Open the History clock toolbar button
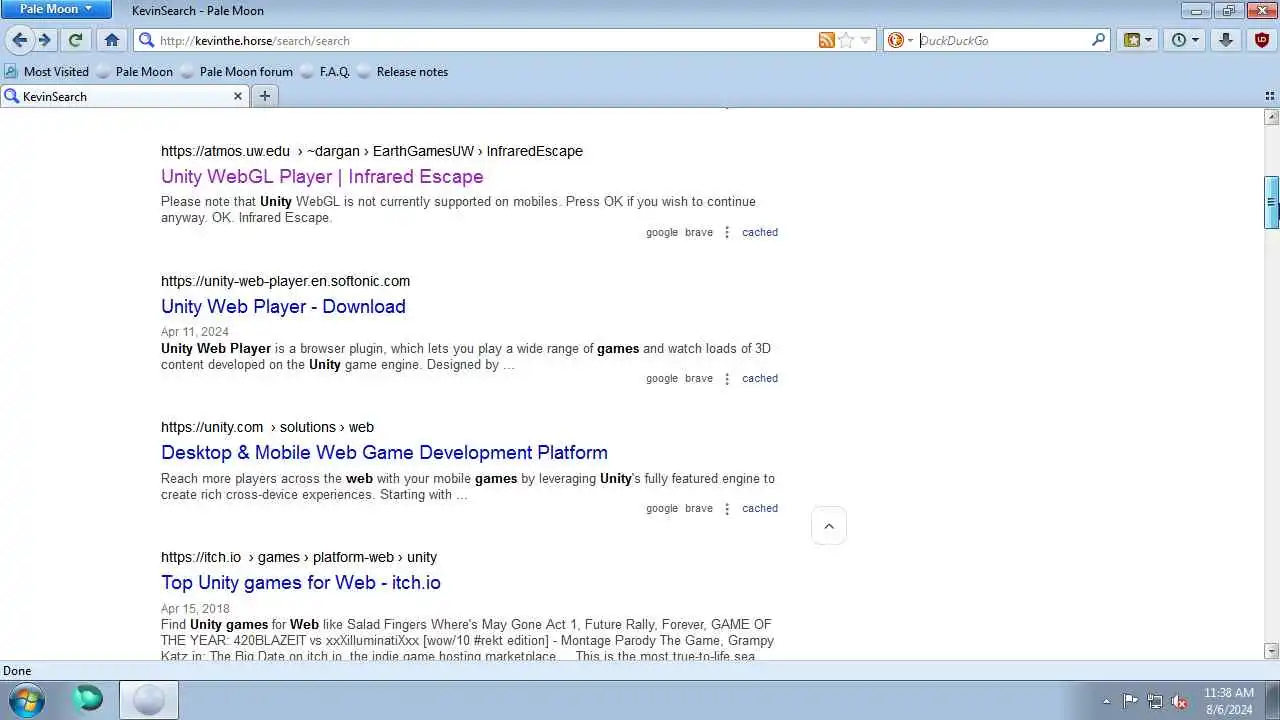The width and height of the screenshot is (1280, 720). tap(1184, 40)
